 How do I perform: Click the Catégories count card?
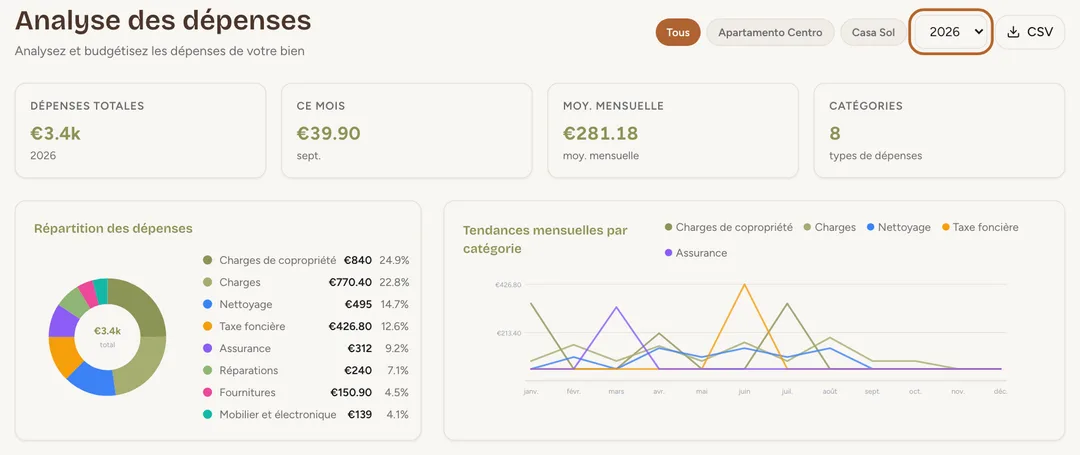[939, 131]
